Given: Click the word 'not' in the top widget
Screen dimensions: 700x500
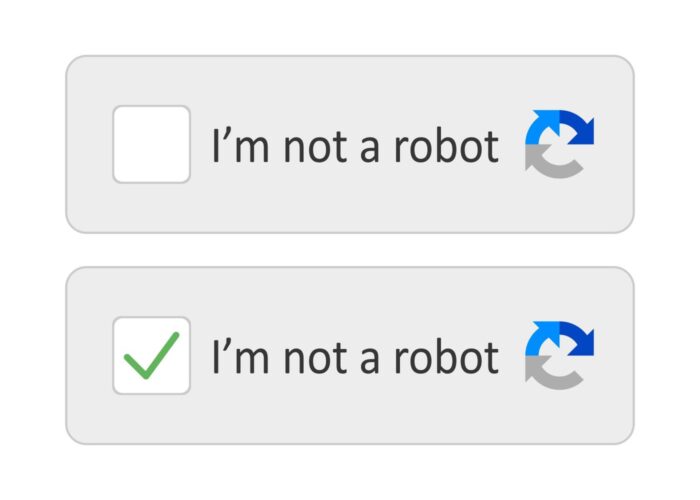Looking at the screenshot, I should (x=315, y=147).
